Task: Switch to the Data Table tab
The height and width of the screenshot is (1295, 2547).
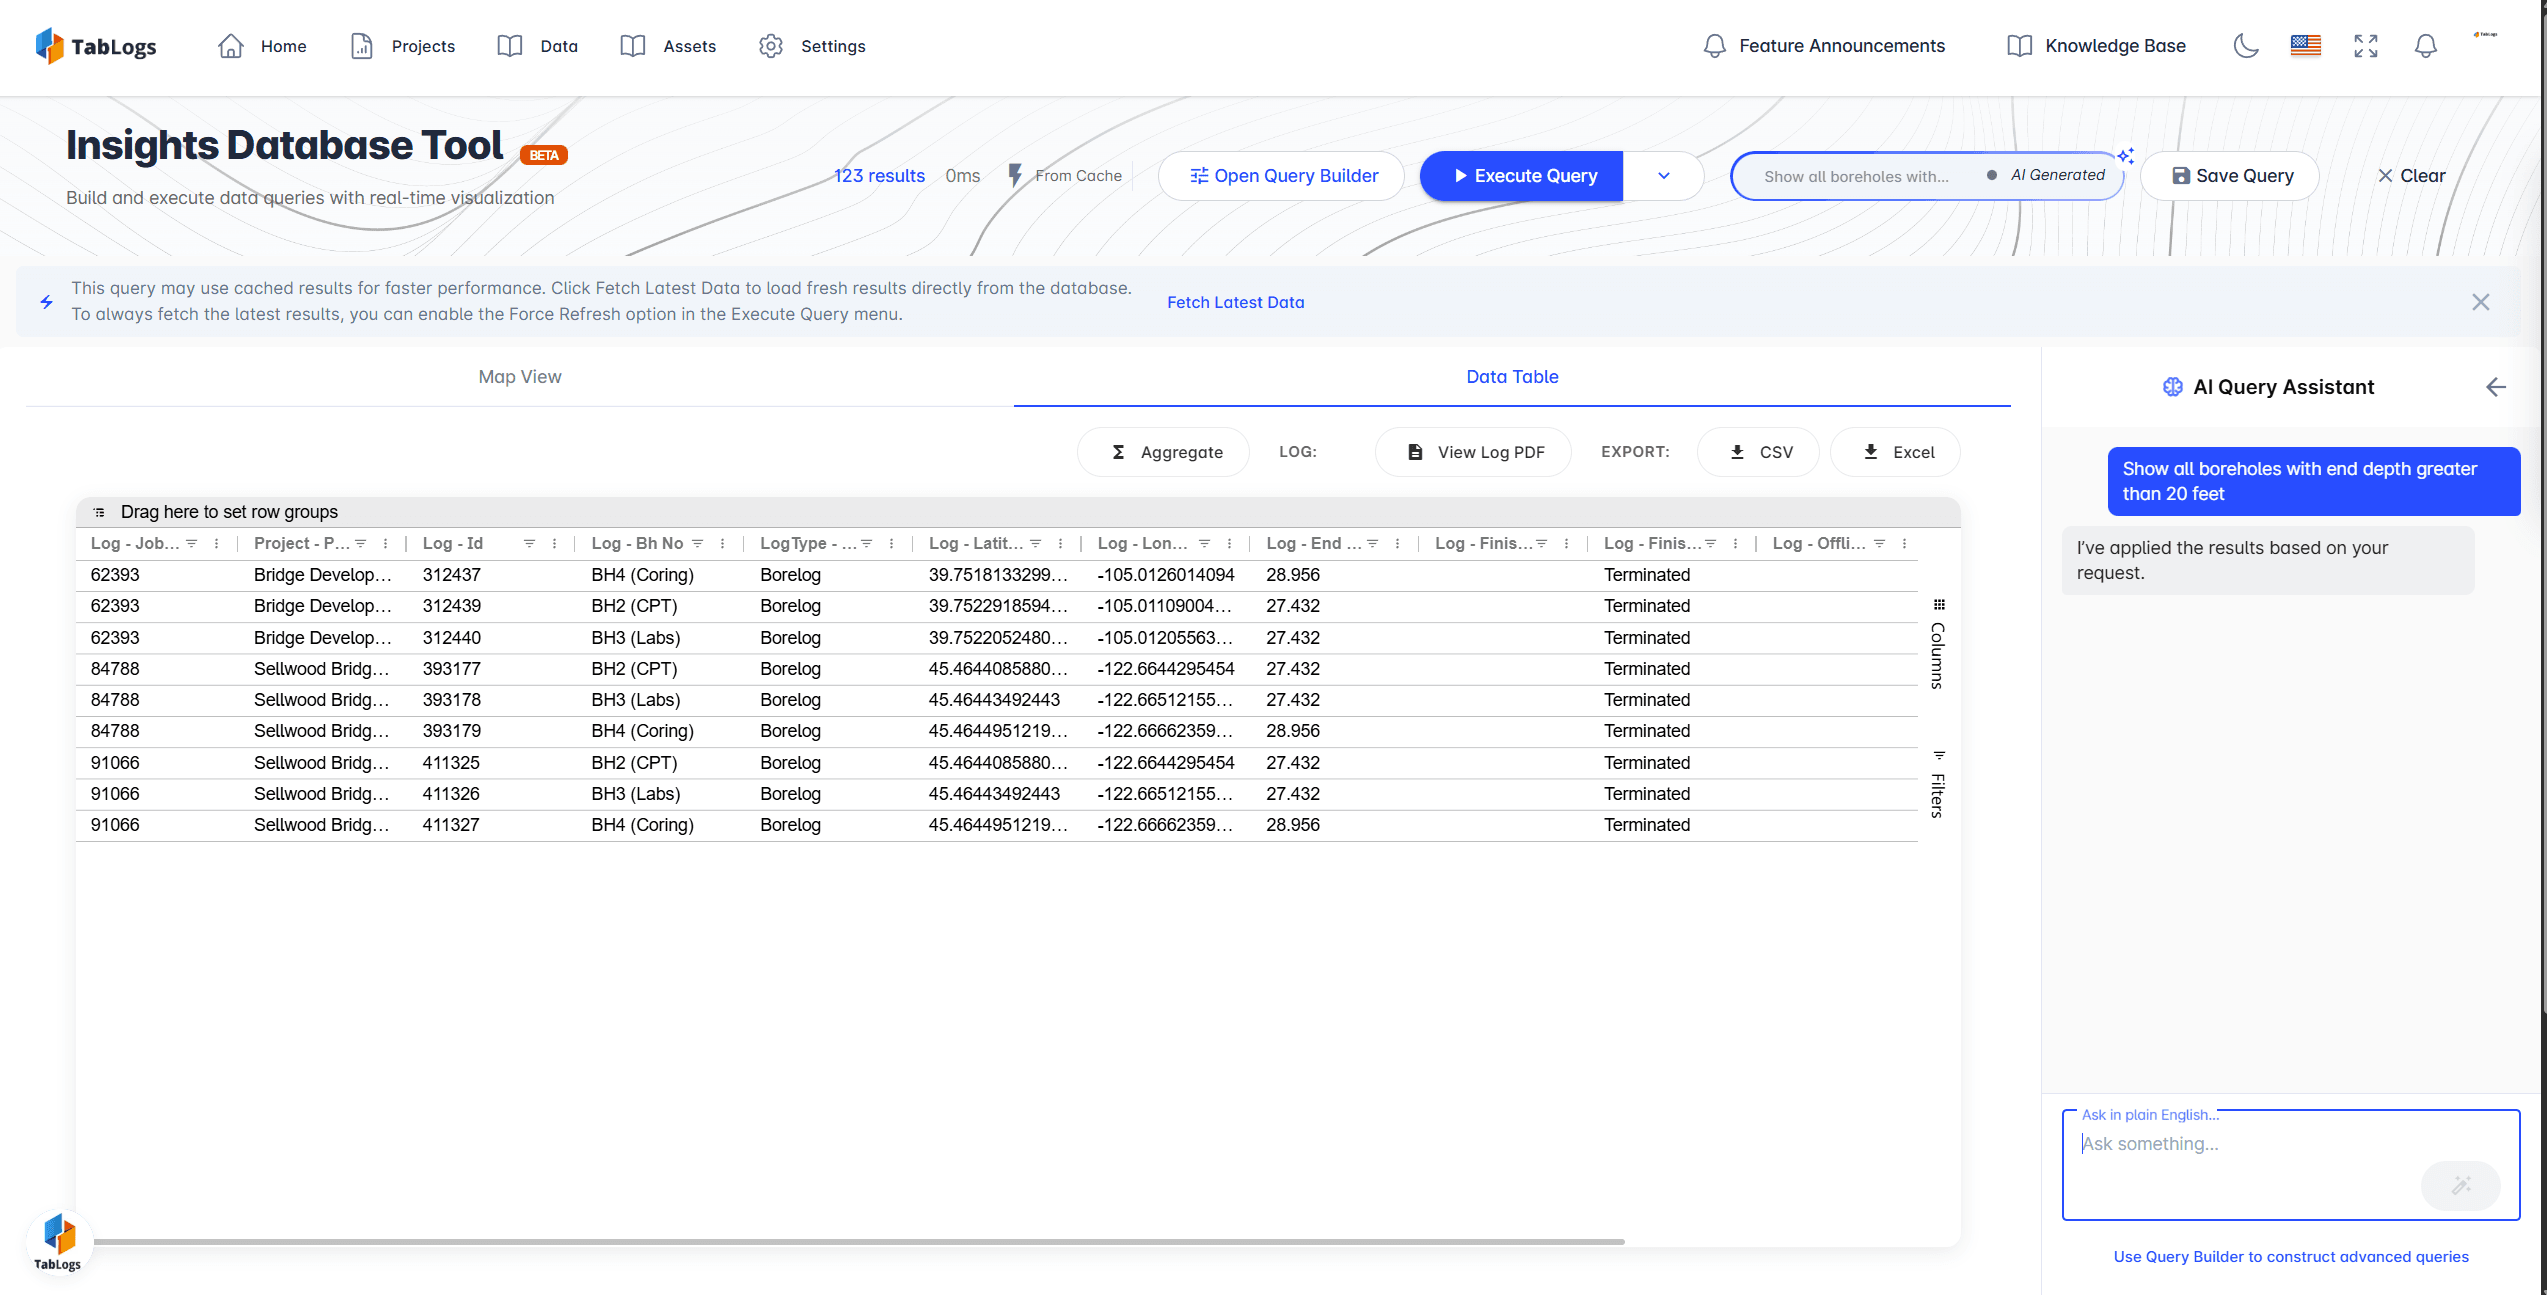Action: [x=1512, y=377]
